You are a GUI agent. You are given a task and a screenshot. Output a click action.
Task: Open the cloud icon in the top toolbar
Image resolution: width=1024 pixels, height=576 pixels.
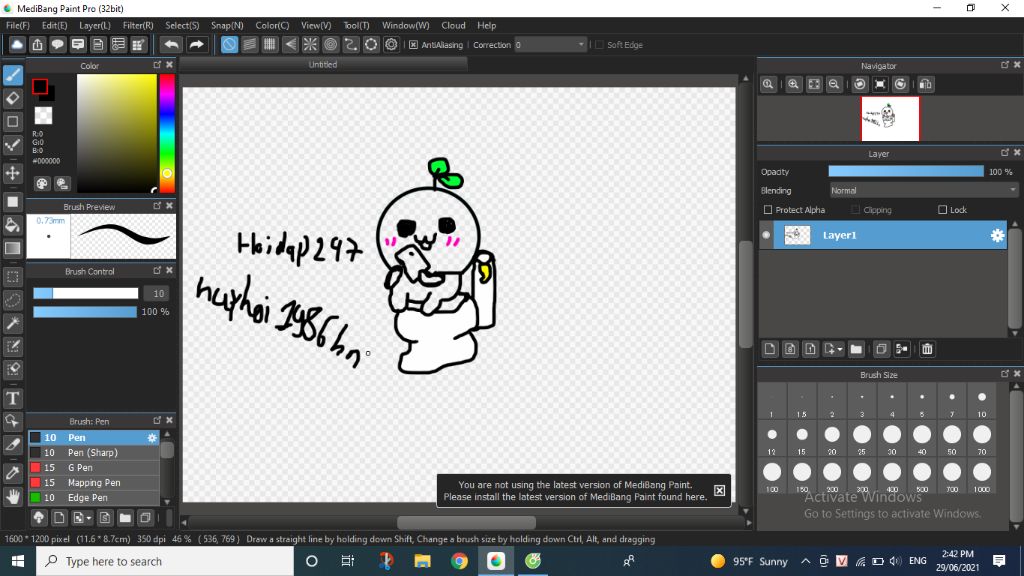coord(17,44)
